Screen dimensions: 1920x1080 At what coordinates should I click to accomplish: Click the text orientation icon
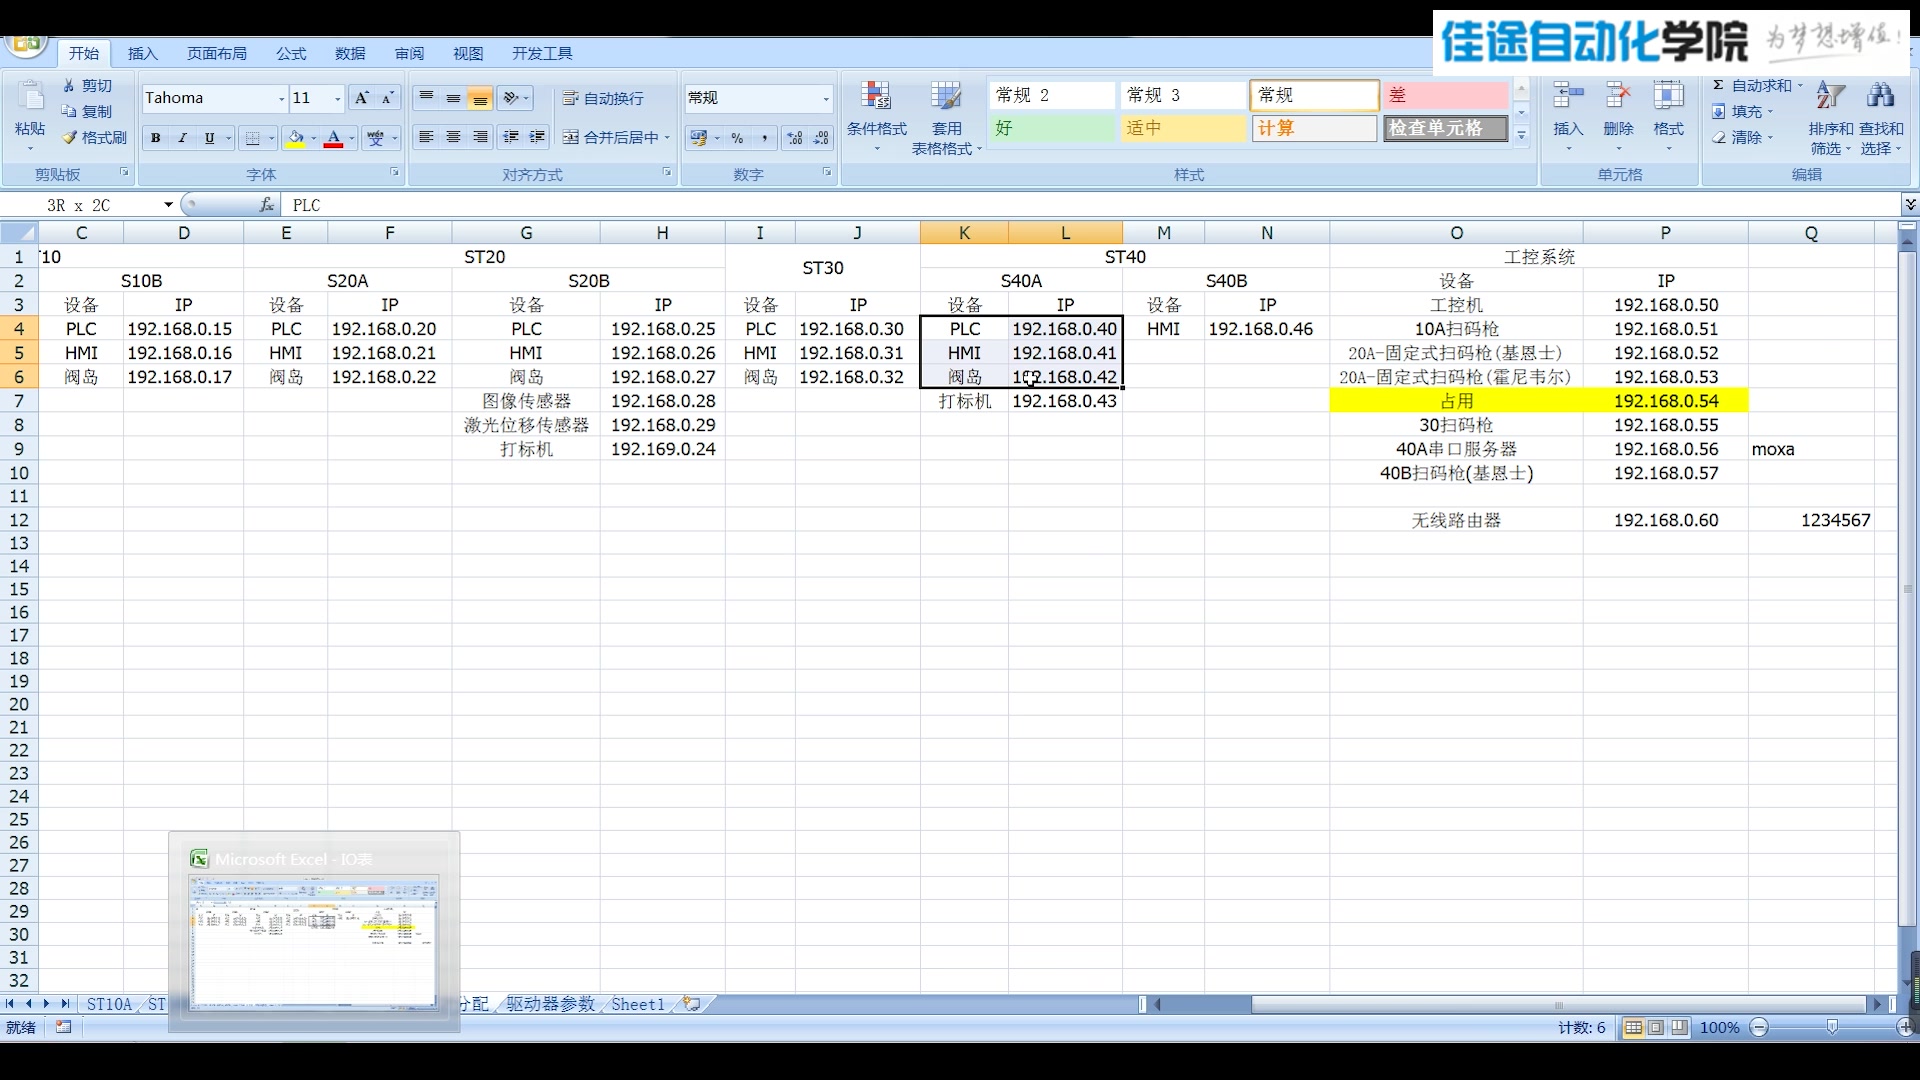(x=512, y=98)
